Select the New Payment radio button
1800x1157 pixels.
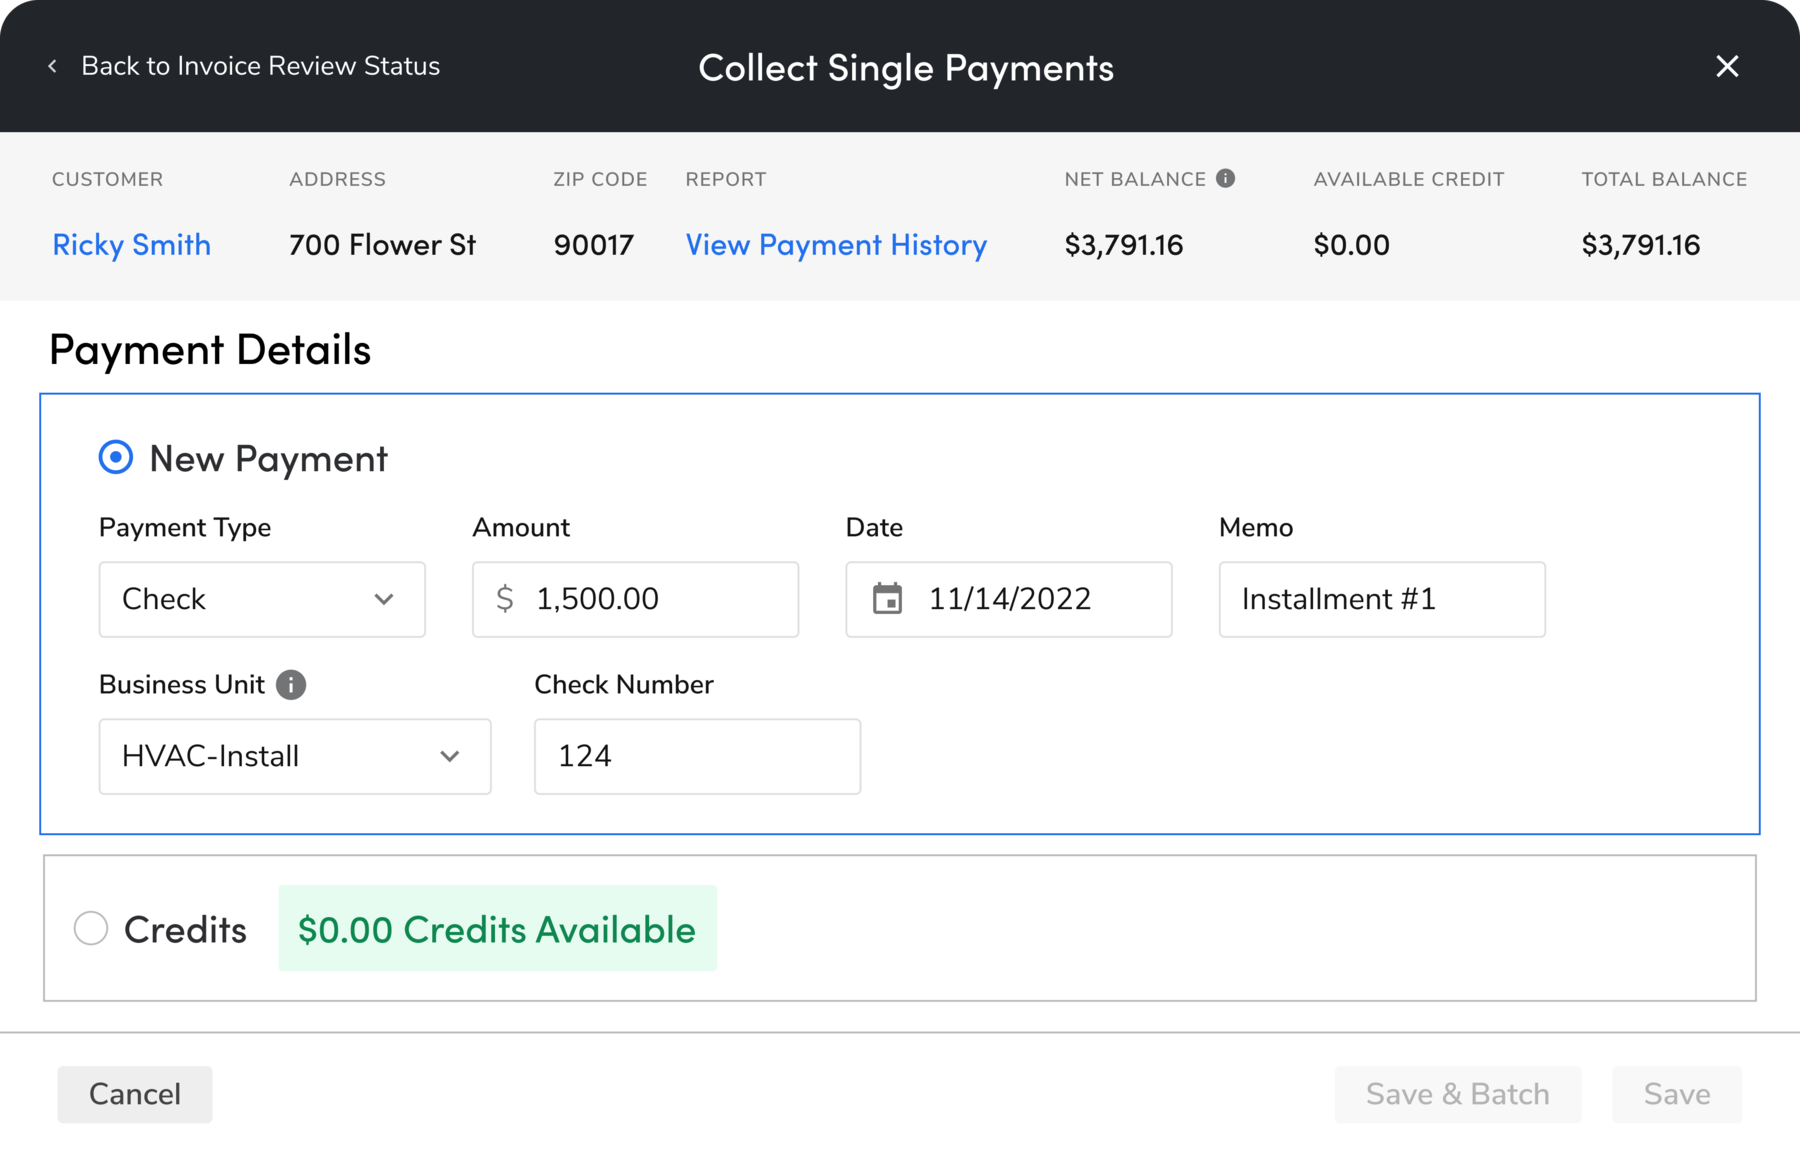116,458
